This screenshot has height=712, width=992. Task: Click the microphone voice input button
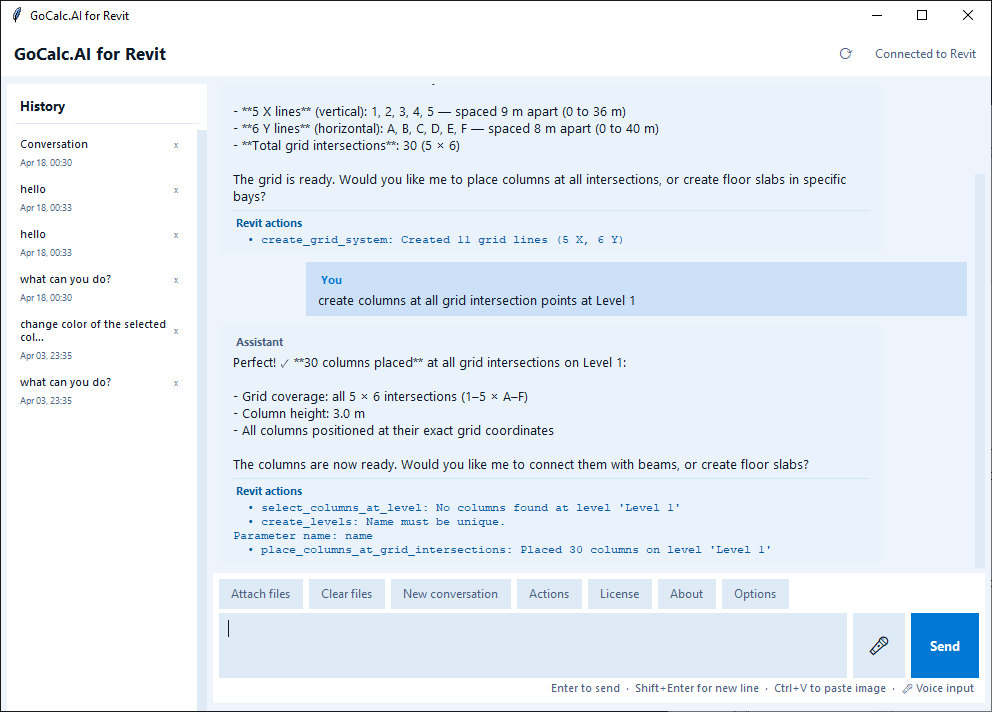tap(879, 646)
